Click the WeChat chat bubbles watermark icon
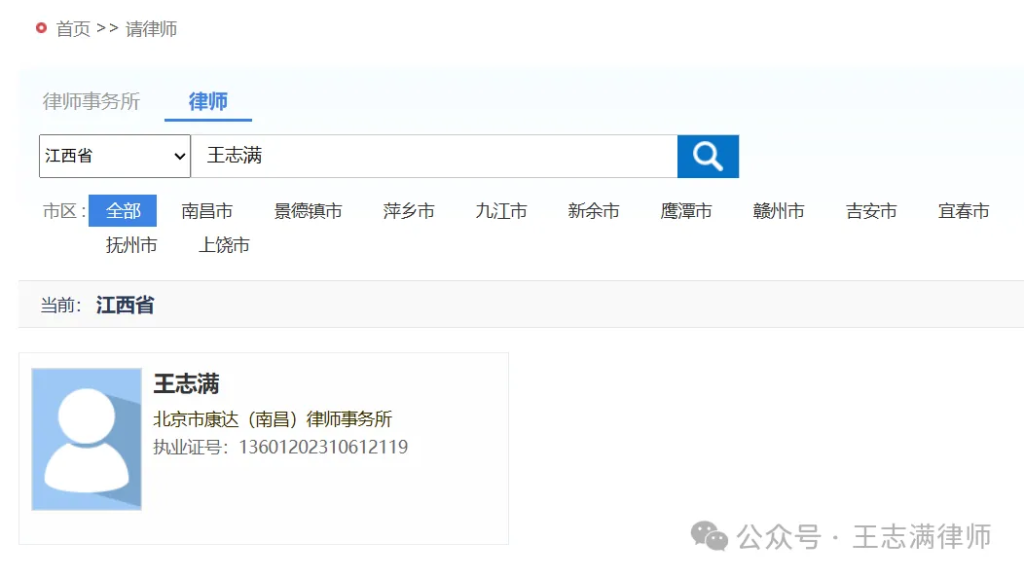Image resolution: width=1024 pixels, height=578 pixels. (710, 537)
